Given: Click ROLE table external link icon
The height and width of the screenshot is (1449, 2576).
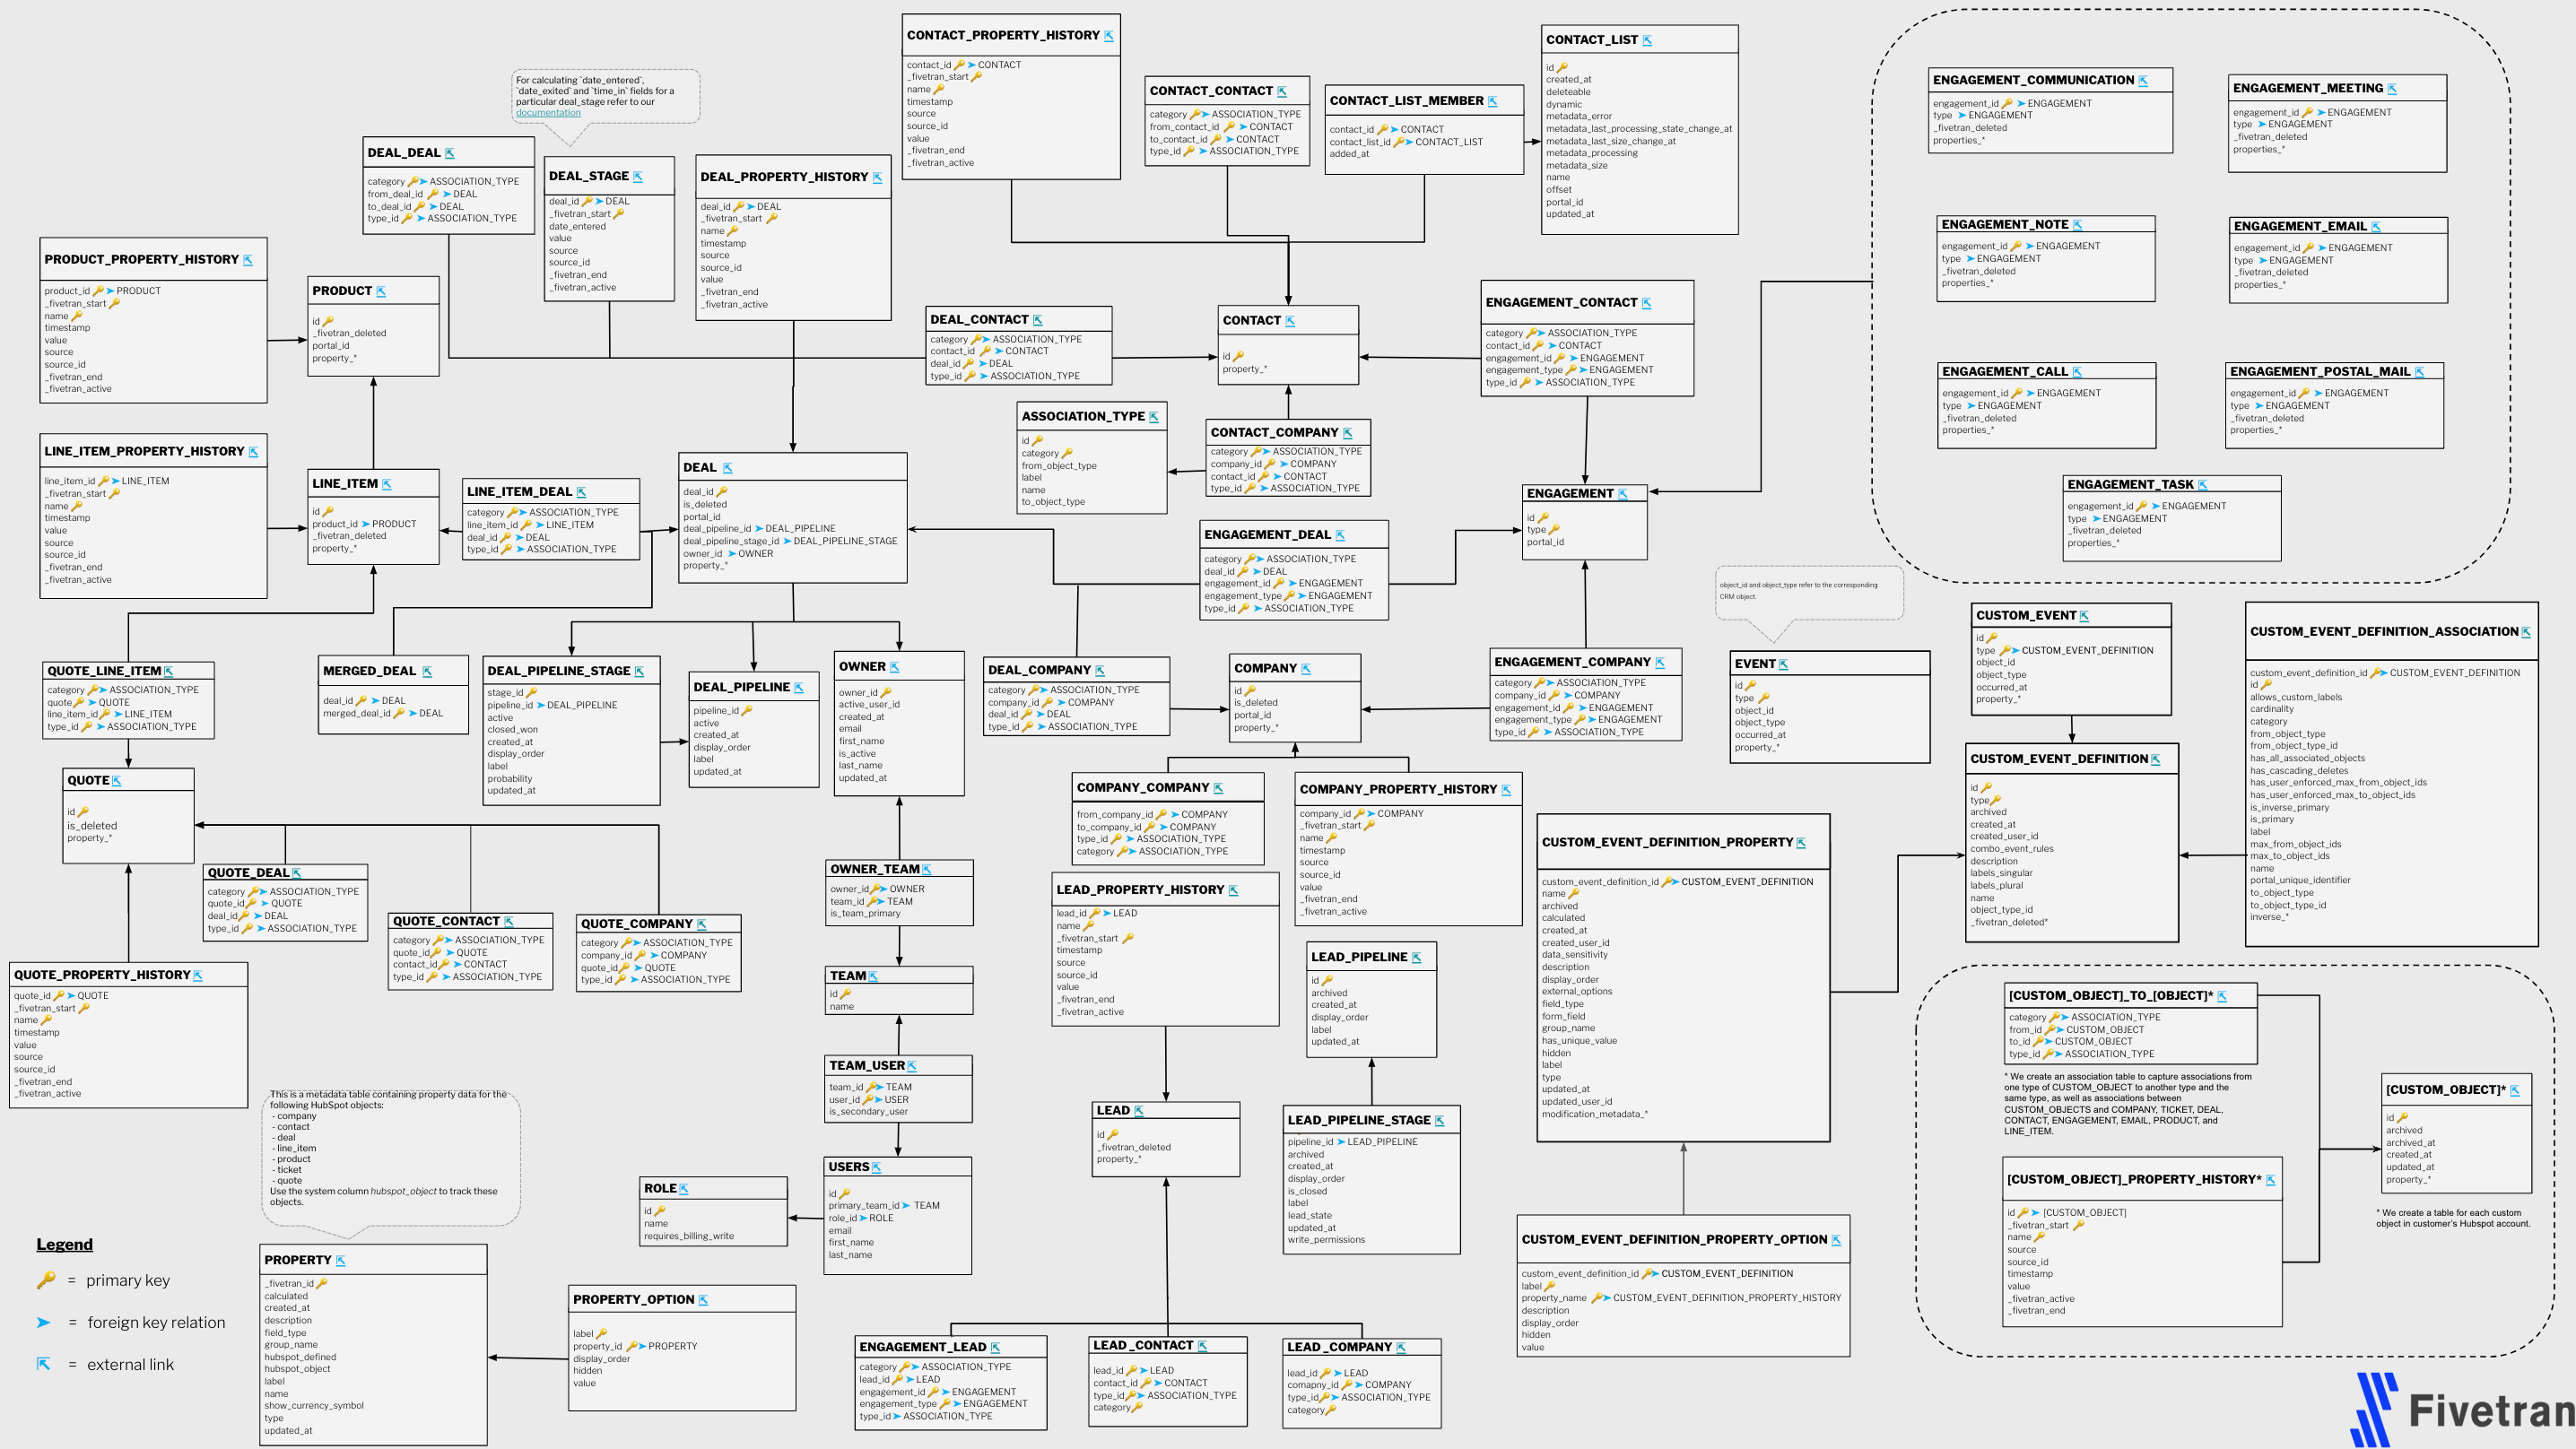Looking at the screenshot, I should [684, 1189].
